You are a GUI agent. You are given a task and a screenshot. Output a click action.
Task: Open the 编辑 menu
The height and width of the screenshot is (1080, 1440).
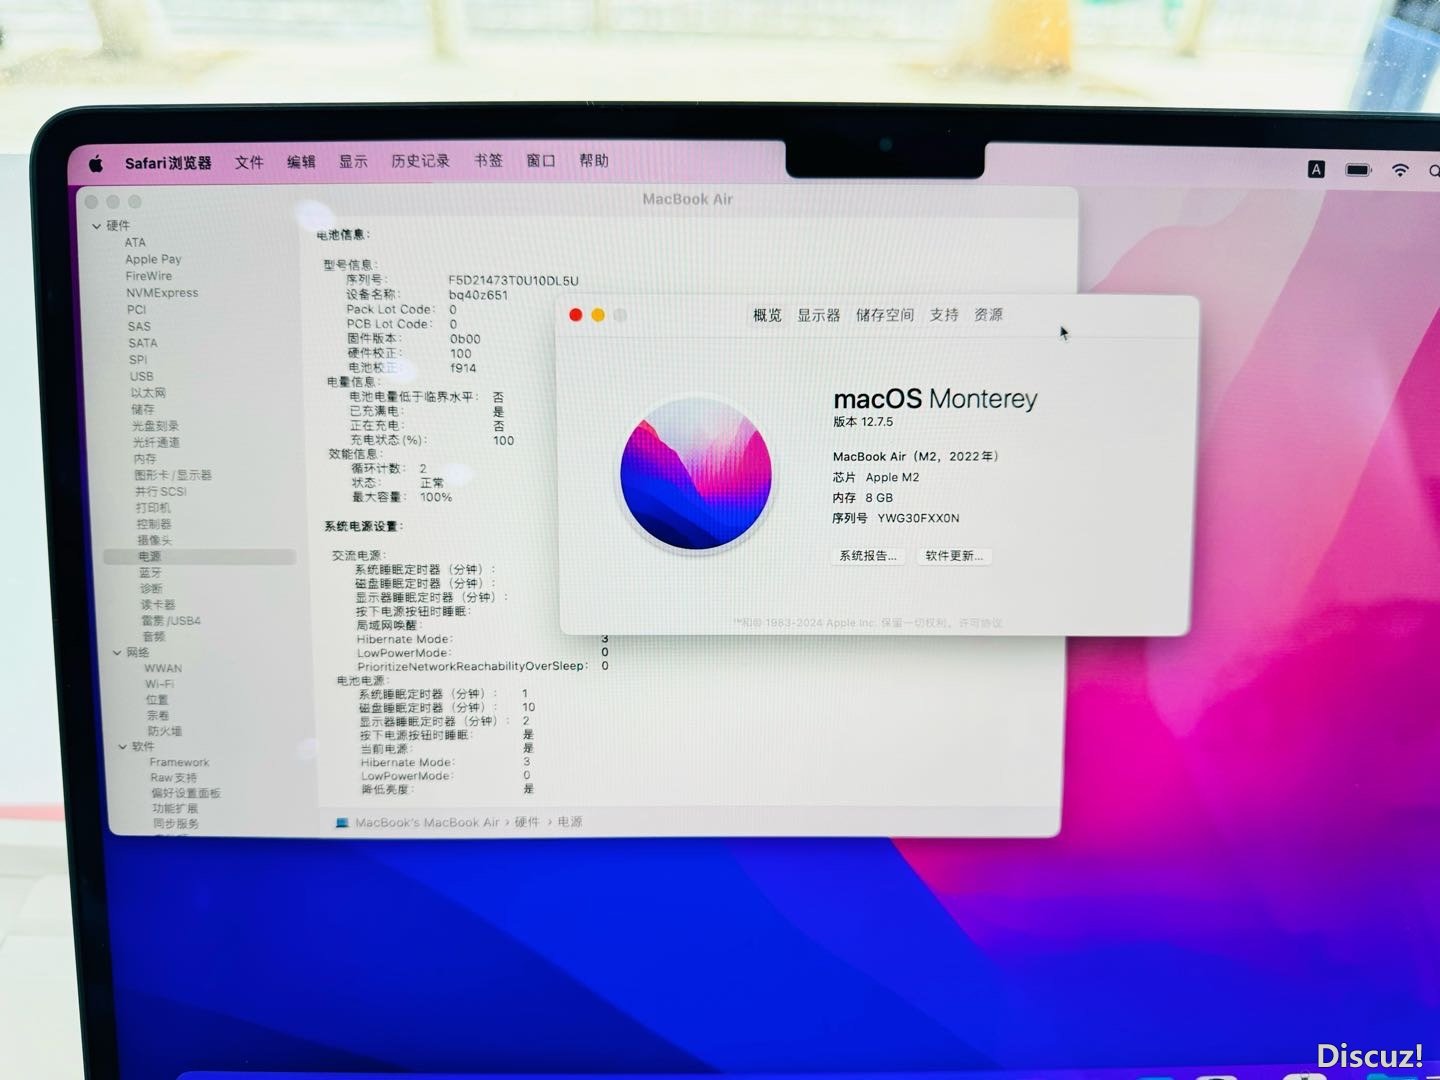click(x=301, y=162)
